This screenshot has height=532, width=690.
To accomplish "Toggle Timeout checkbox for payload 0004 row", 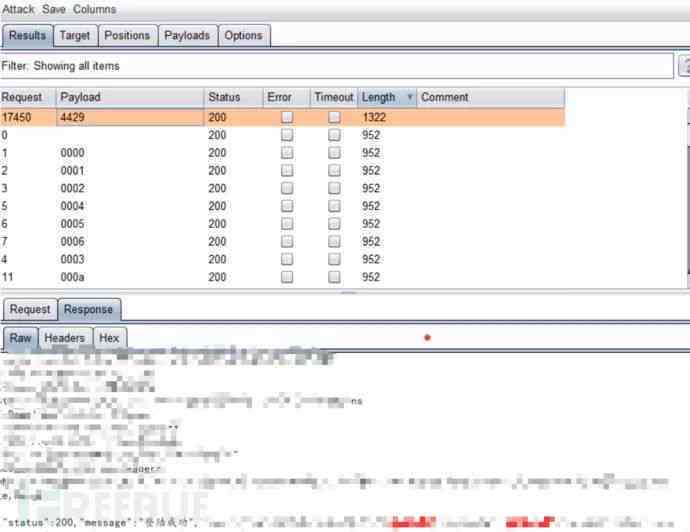I will coord(334,206).
